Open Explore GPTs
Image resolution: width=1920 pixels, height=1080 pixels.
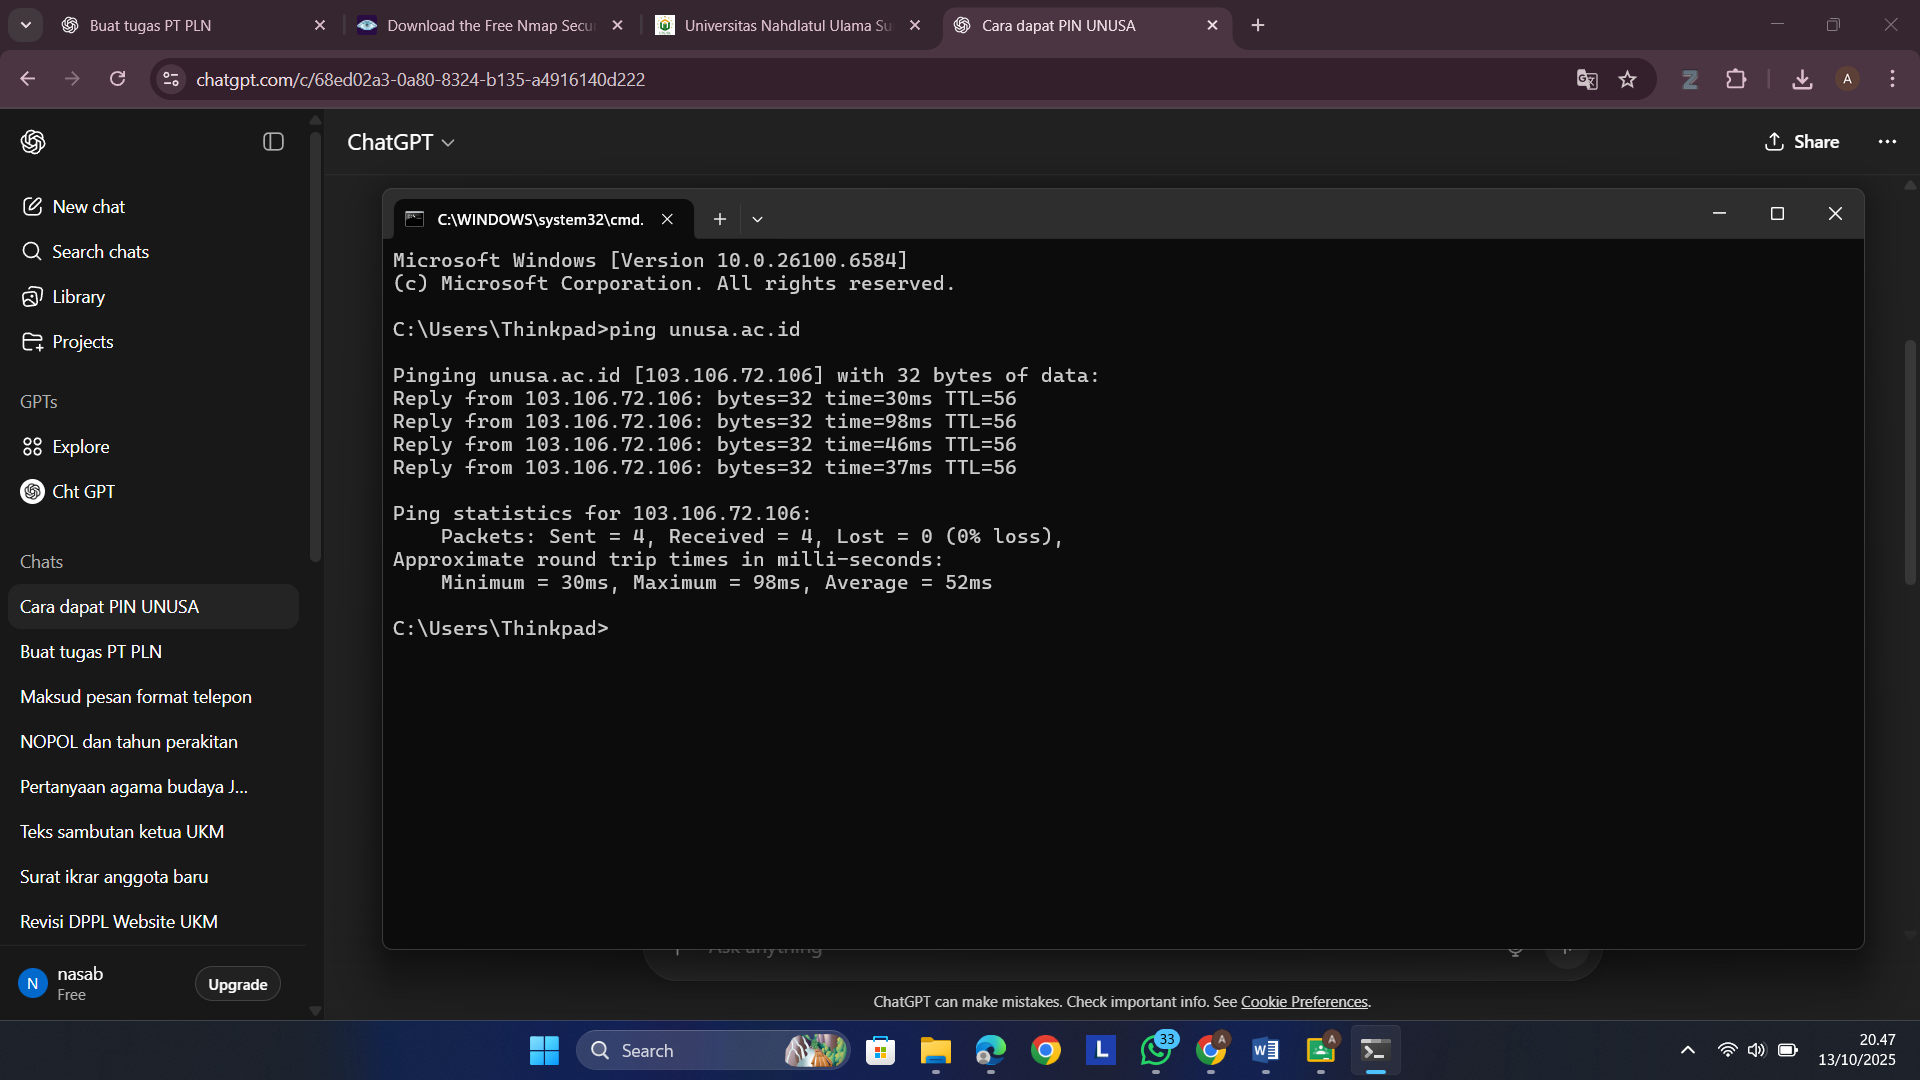(x=80, y=447)
